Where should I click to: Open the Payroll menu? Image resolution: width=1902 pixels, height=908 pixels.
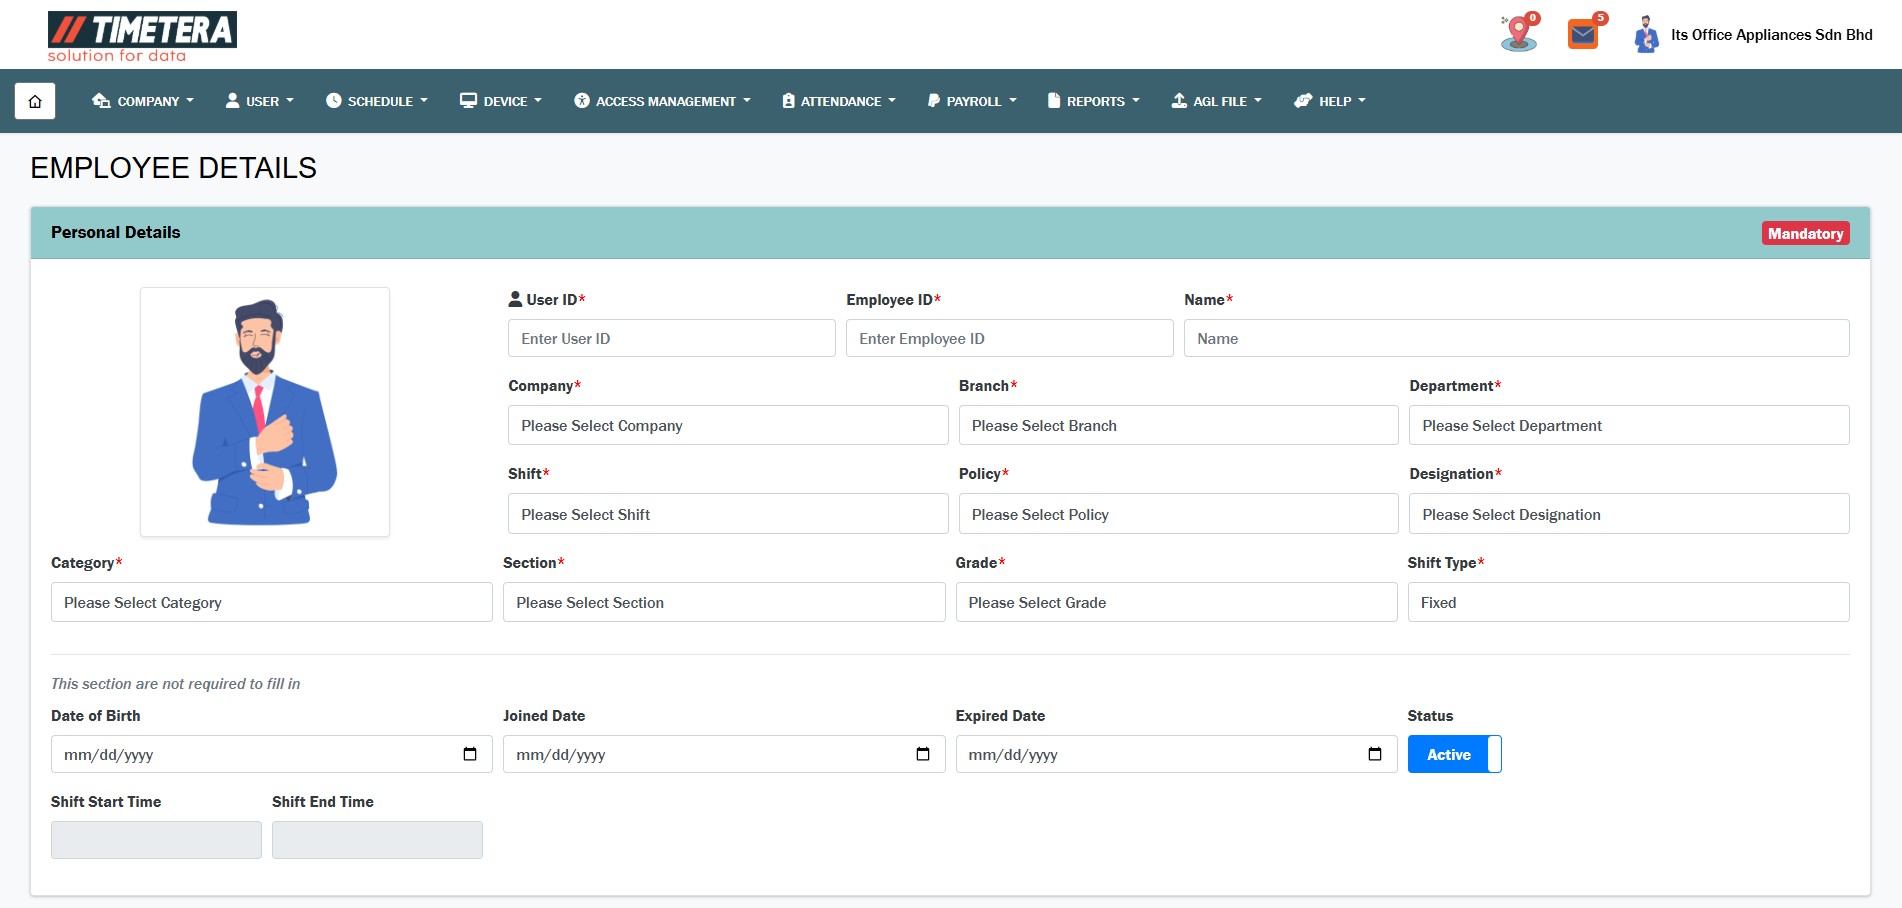coord(972,101)
